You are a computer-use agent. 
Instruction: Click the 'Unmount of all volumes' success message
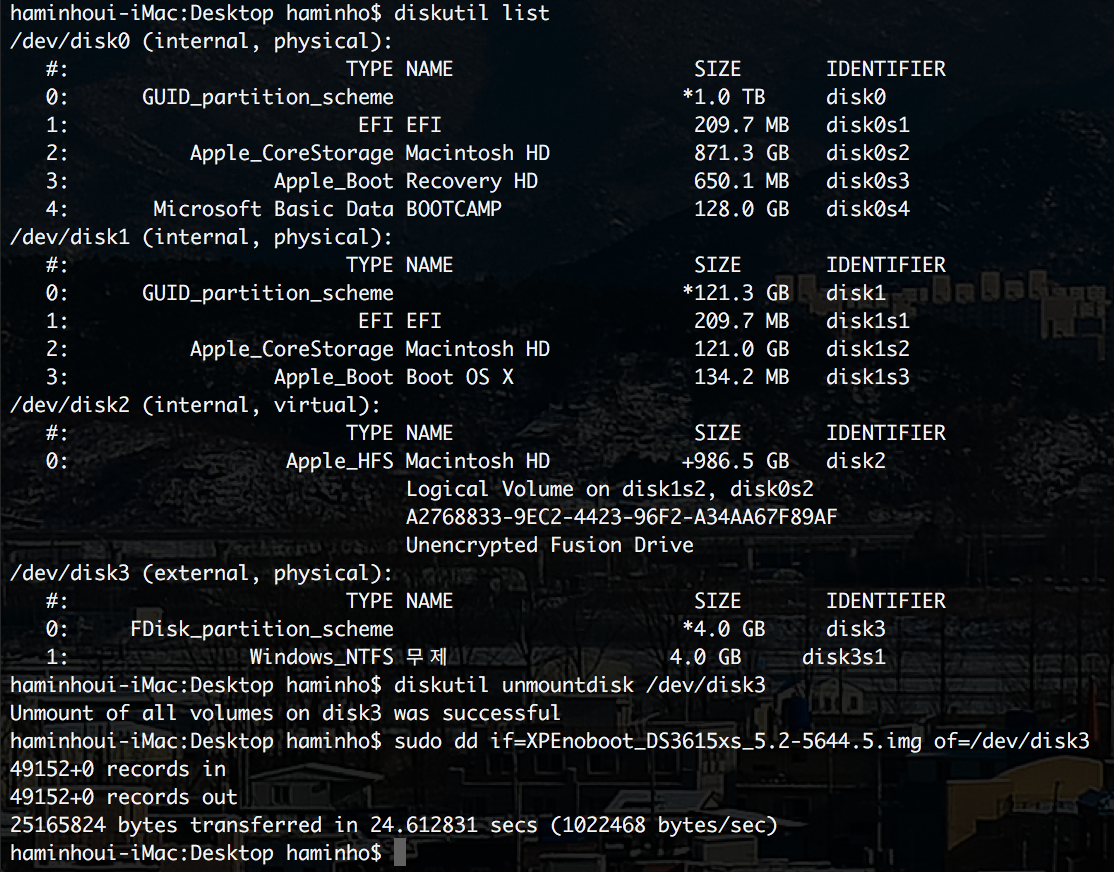tap(285, 713)
